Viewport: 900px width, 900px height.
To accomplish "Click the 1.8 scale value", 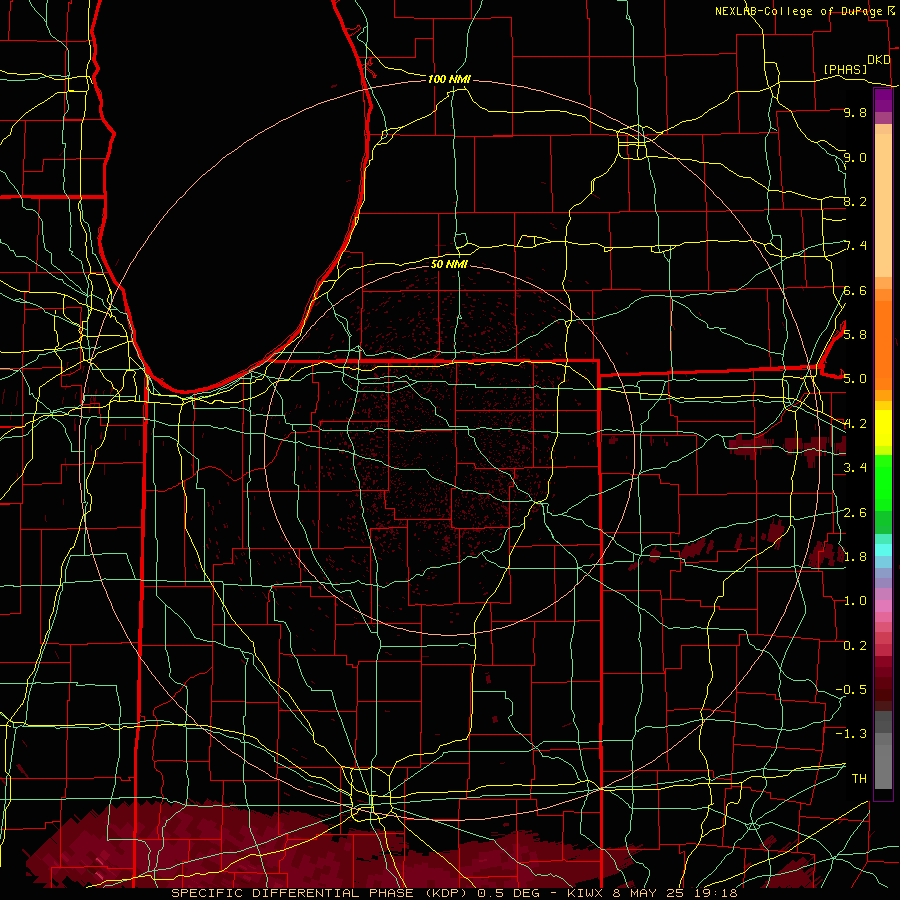I will [855, 557].
